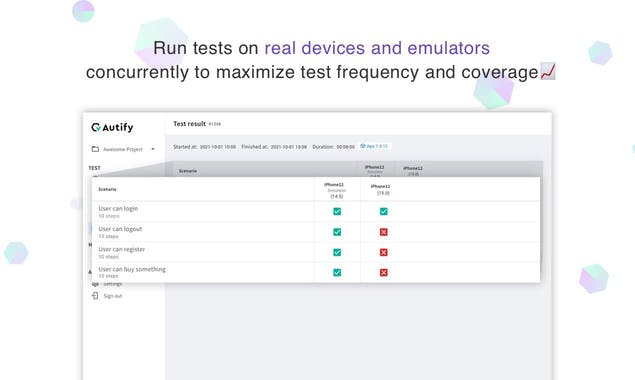Click the Test result heading

pos(190,124)
